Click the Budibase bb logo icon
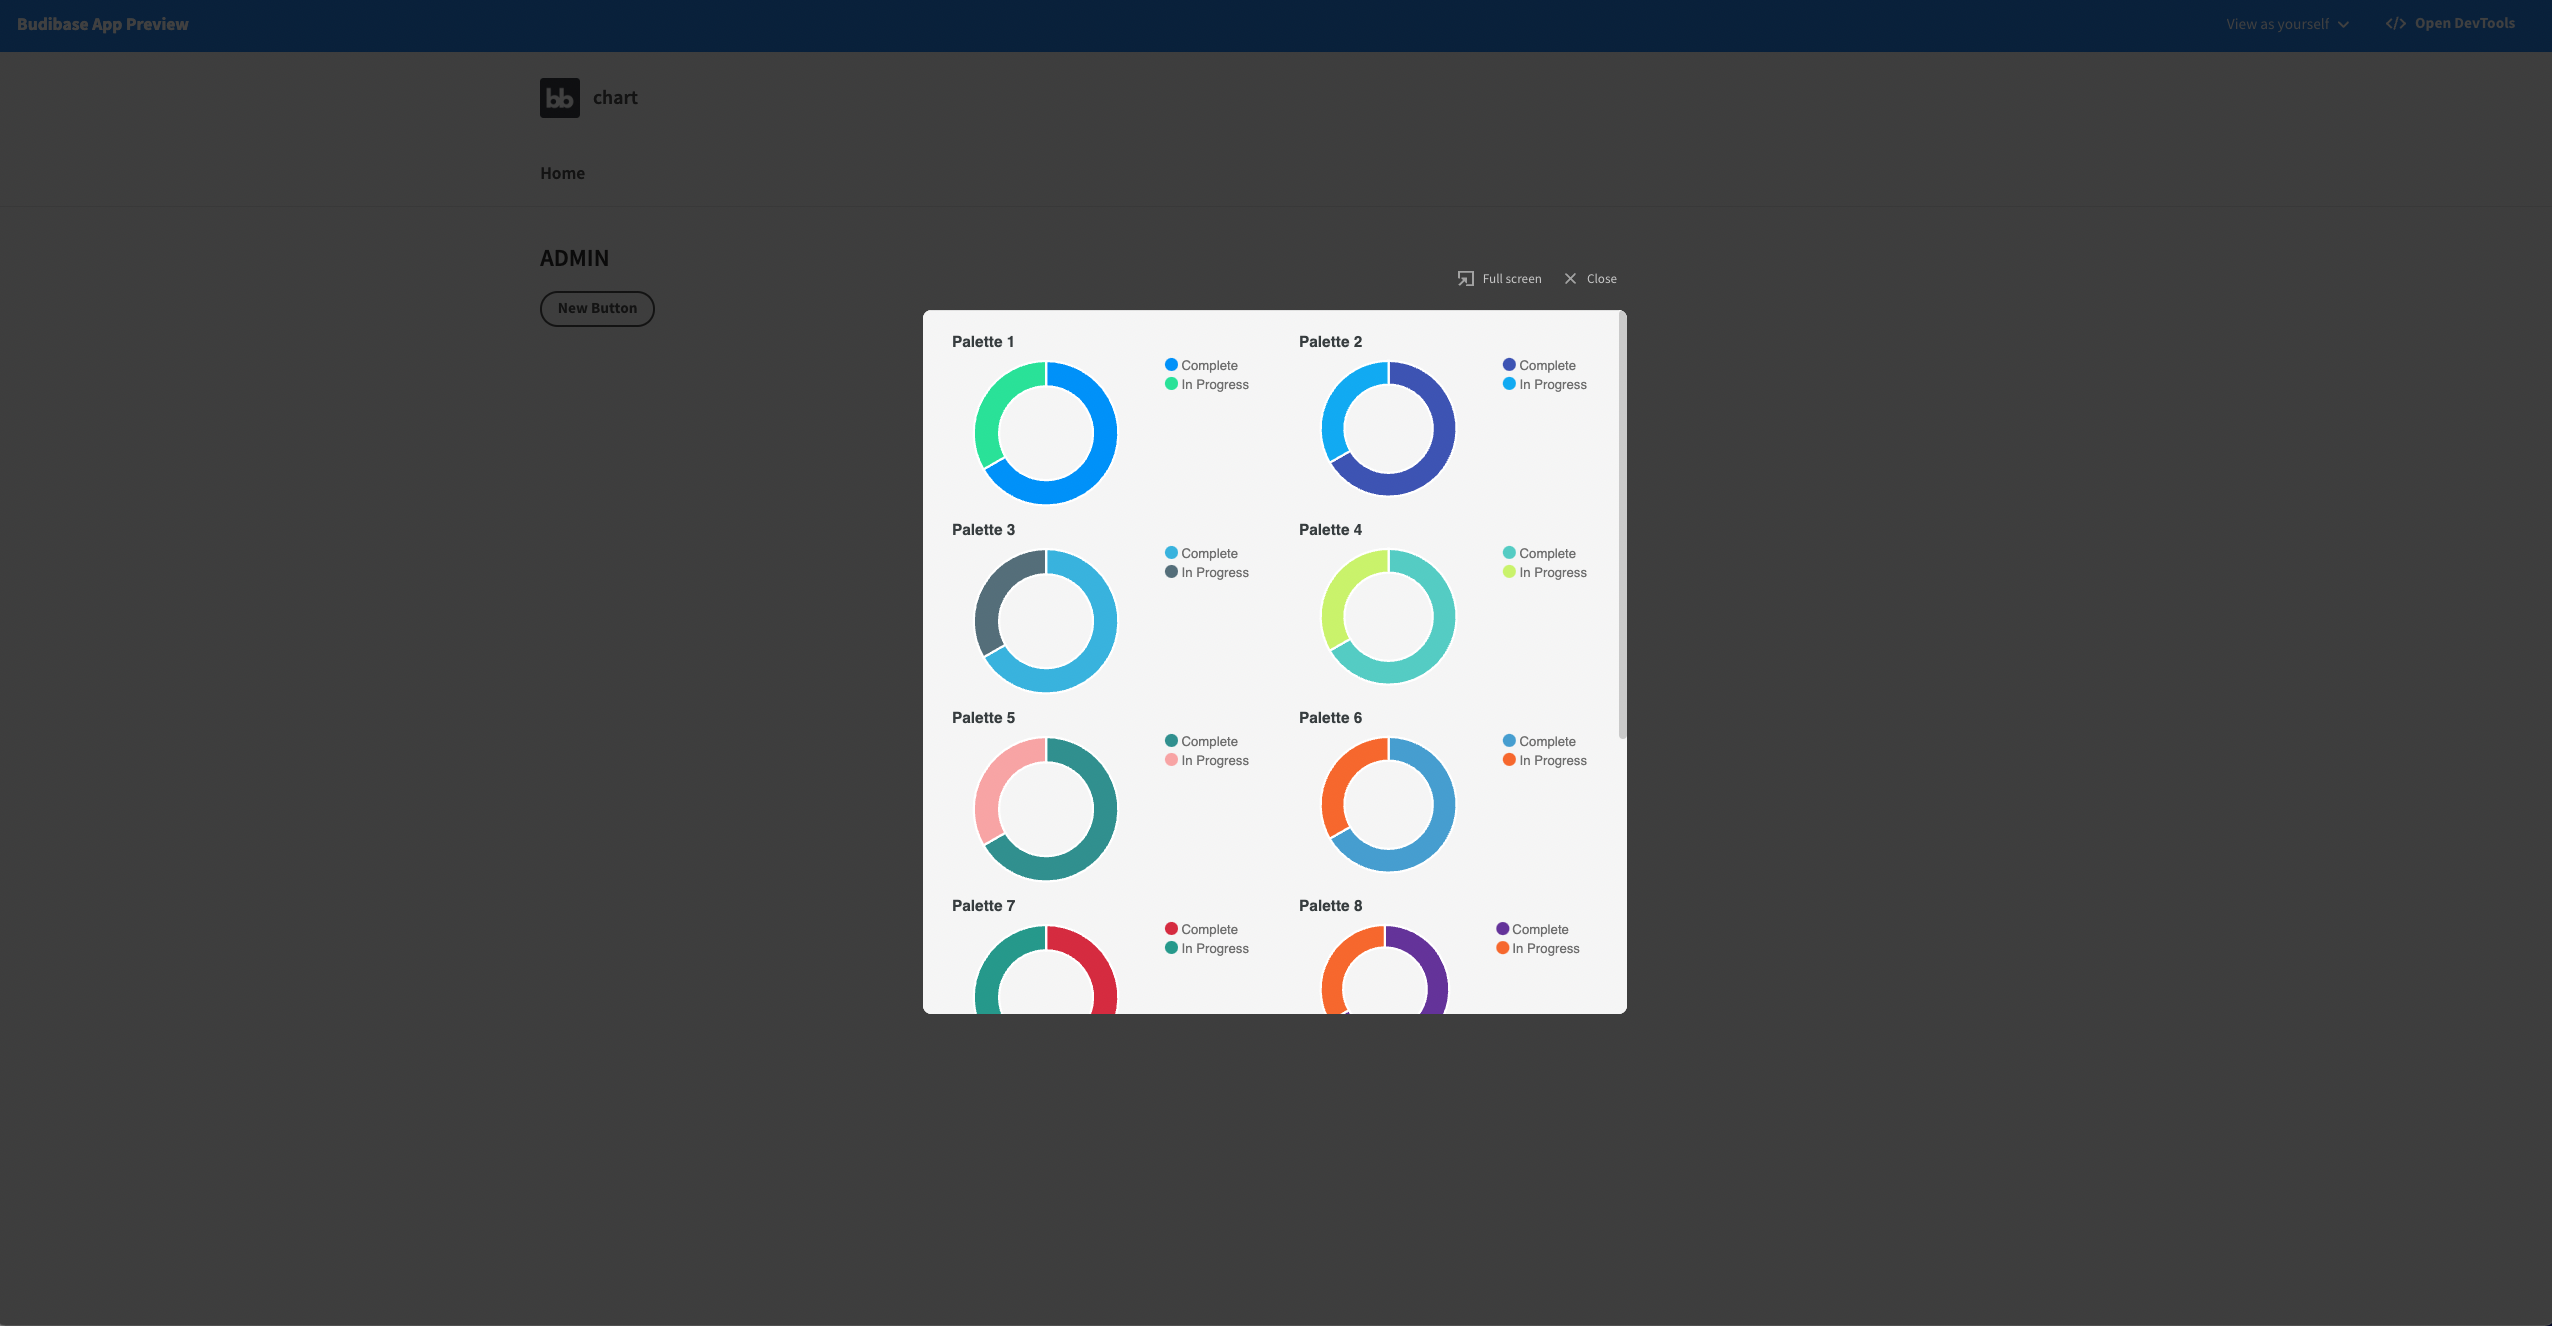The width and height of the screenshot is (2552, 1326). tap(560, 98)
